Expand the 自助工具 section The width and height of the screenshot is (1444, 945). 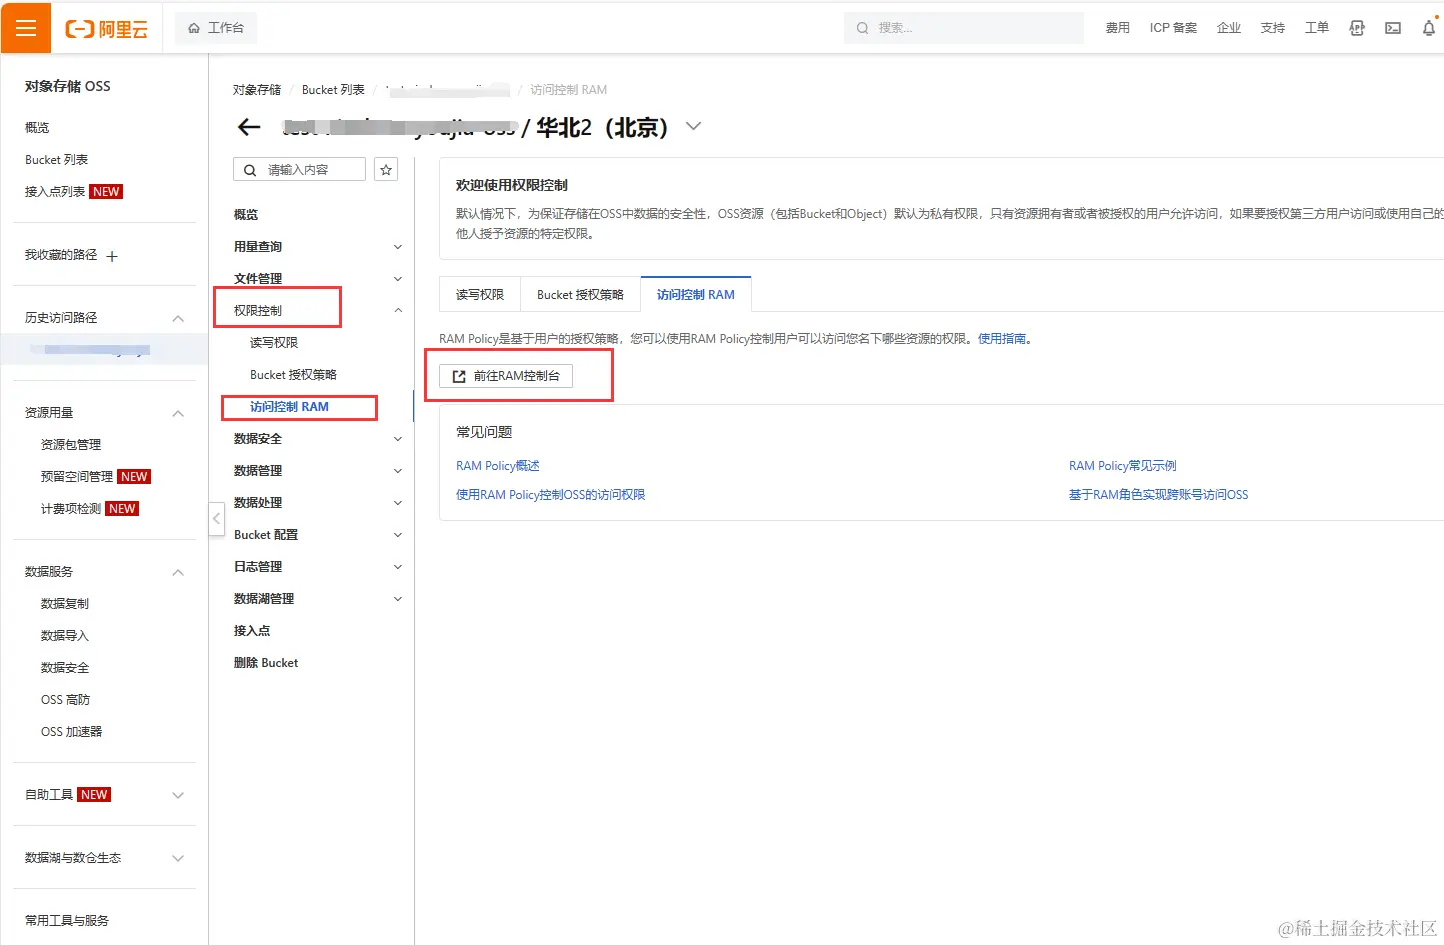click(x=178, y=795)
